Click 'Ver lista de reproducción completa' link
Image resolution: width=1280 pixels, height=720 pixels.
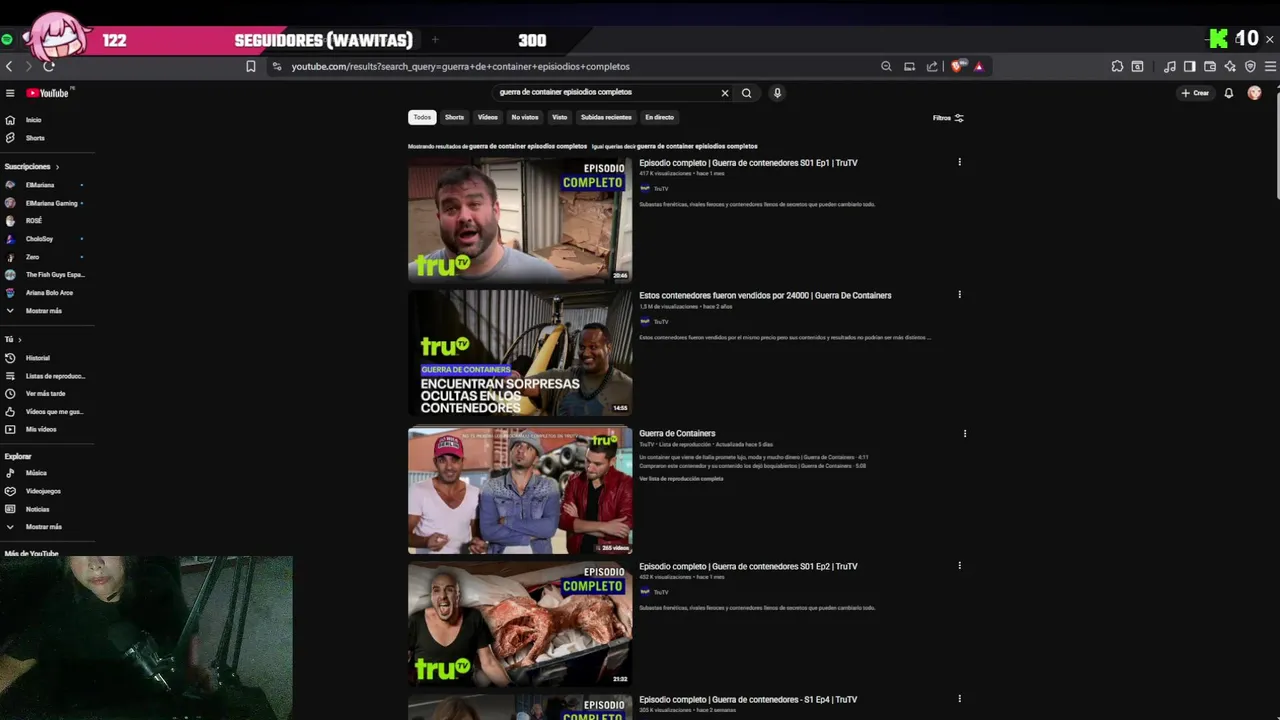681,479
